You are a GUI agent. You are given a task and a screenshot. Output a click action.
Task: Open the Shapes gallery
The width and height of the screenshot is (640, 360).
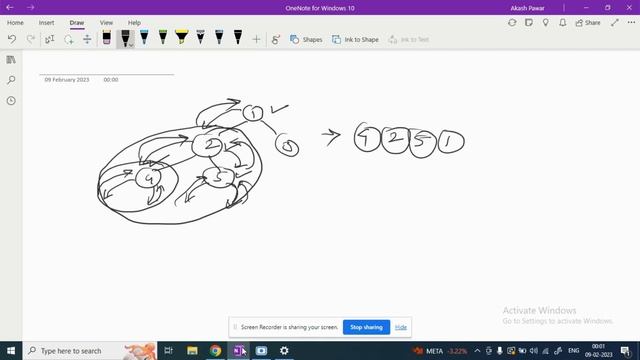coord(306,40)
